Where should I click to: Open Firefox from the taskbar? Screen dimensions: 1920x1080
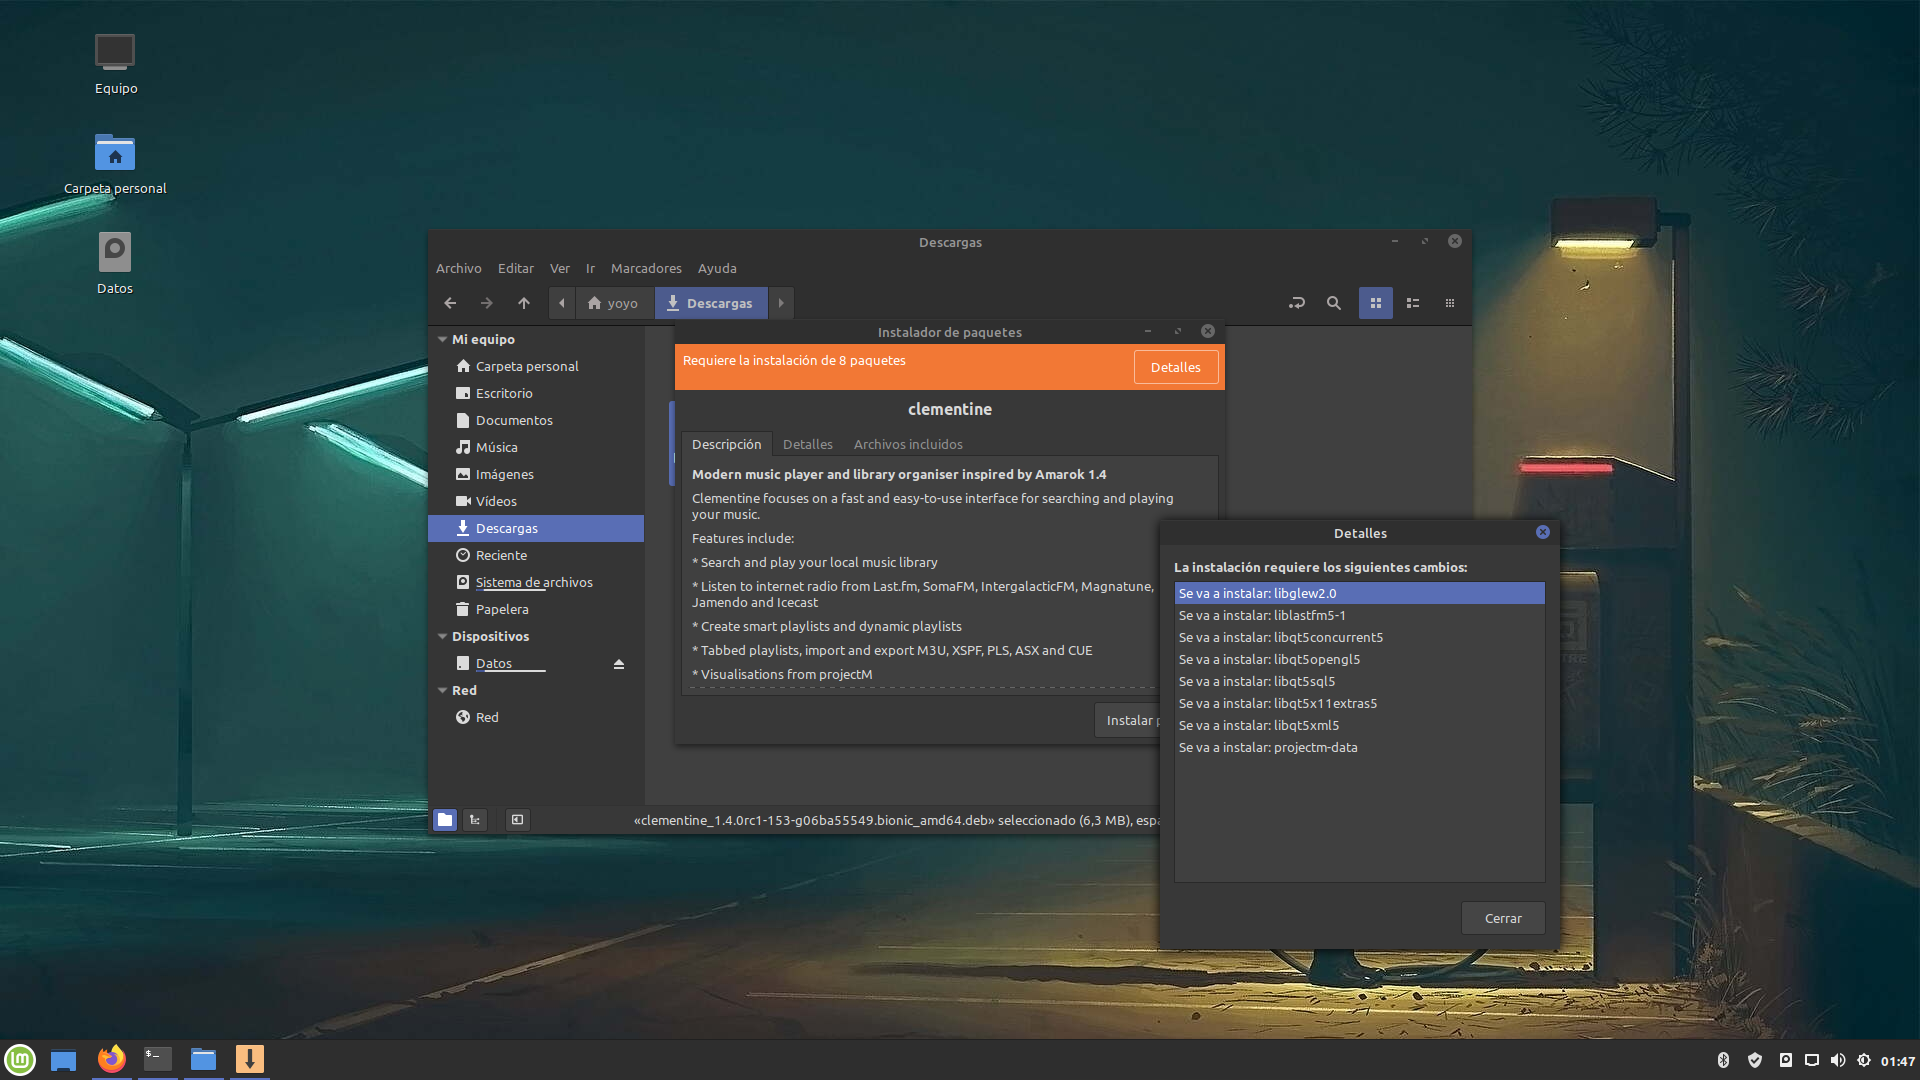(112, 1059)
